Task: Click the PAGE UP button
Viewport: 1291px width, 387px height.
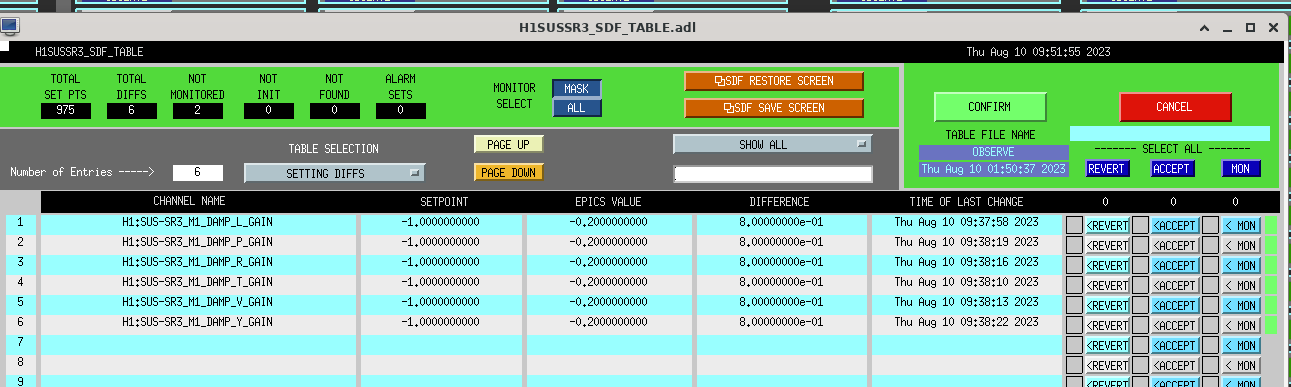Action: [508, 145]
